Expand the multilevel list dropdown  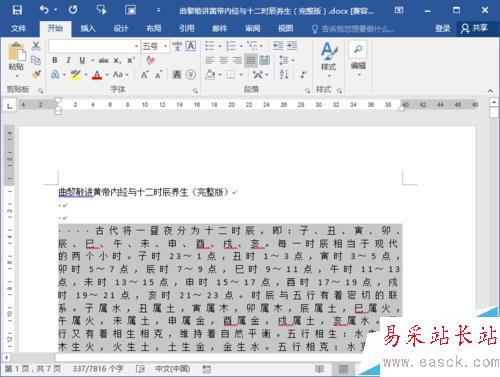tap(261, 46)
